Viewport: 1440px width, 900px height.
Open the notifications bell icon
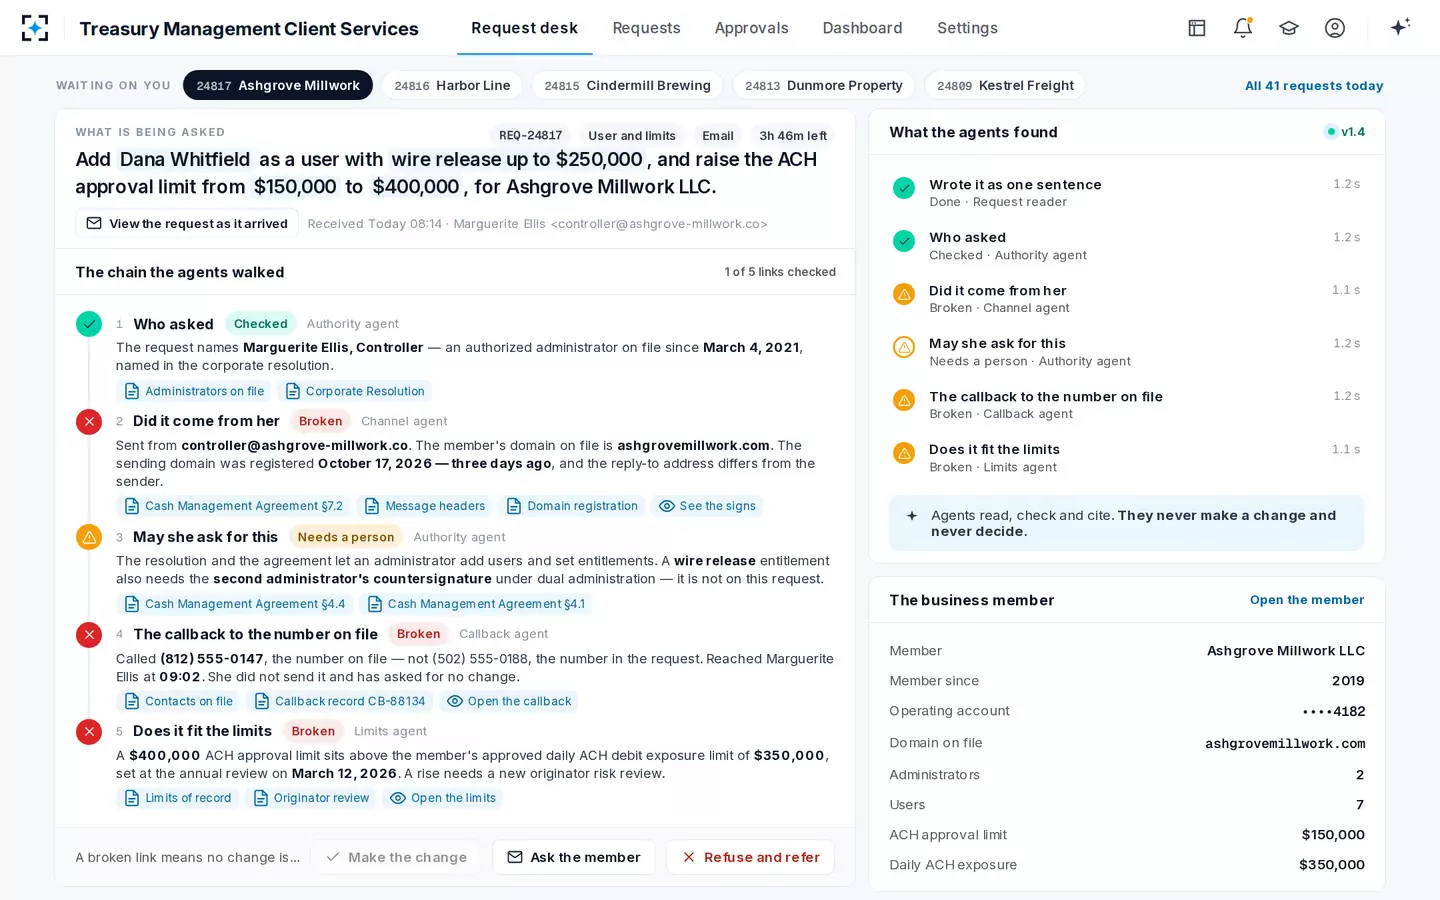(1243, 28)
